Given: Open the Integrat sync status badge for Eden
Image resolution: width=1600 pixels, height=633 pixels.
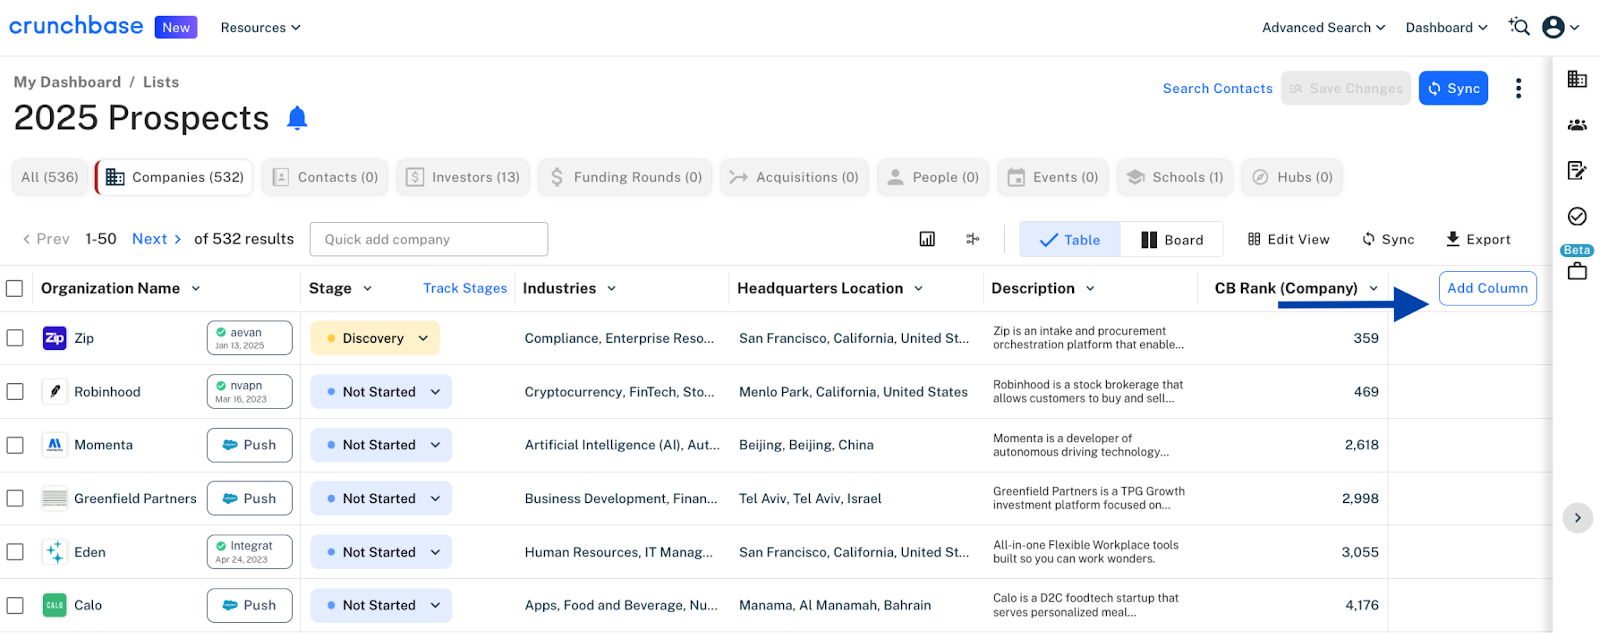Looking at the screenshot, I should click(250, 552).
